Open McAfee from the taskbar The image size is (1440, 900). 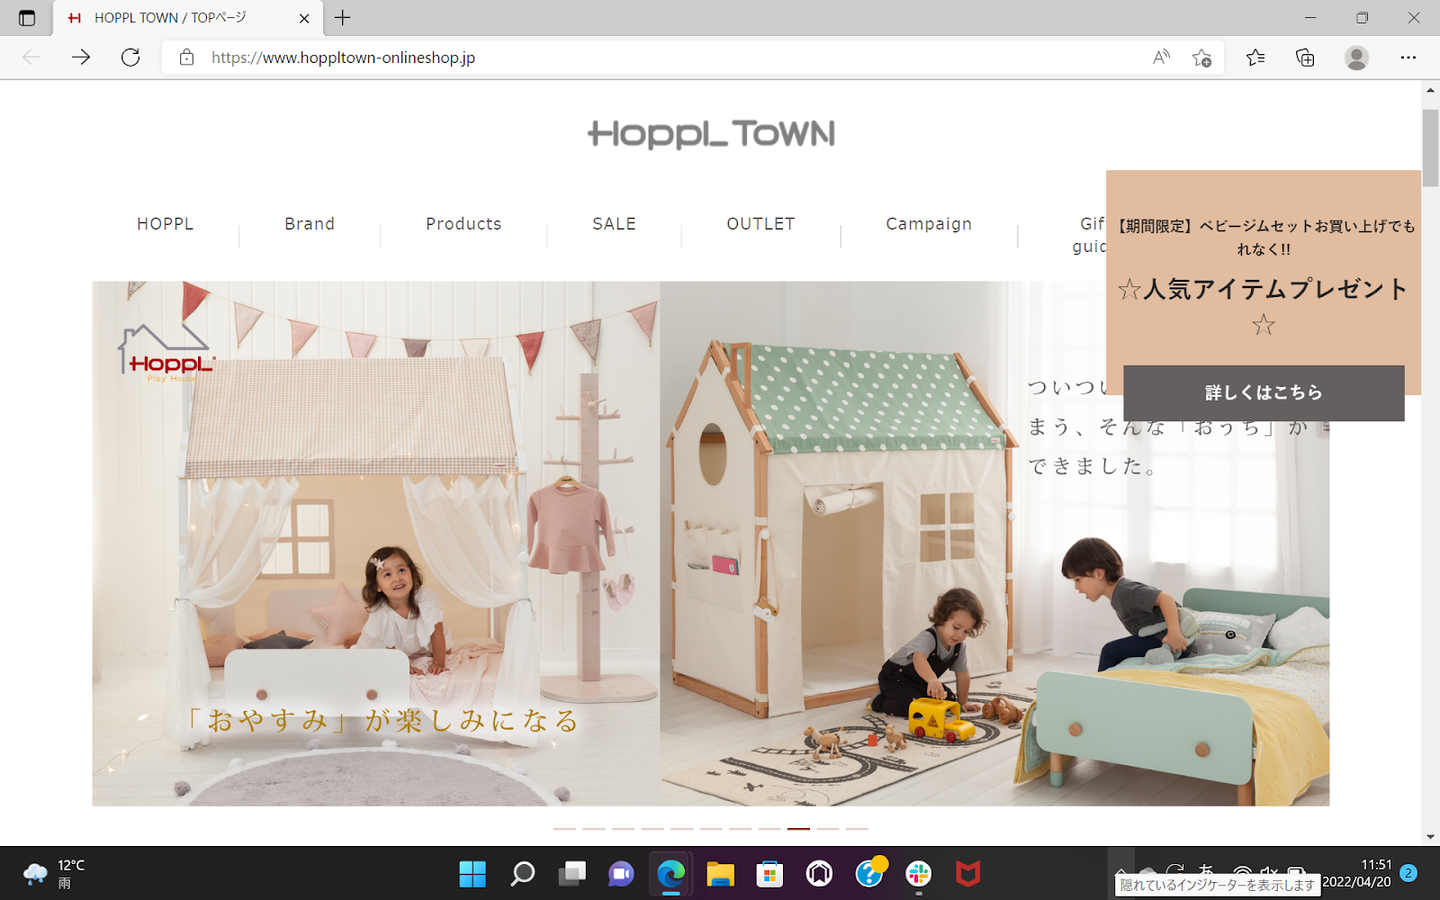pos(968,874)
